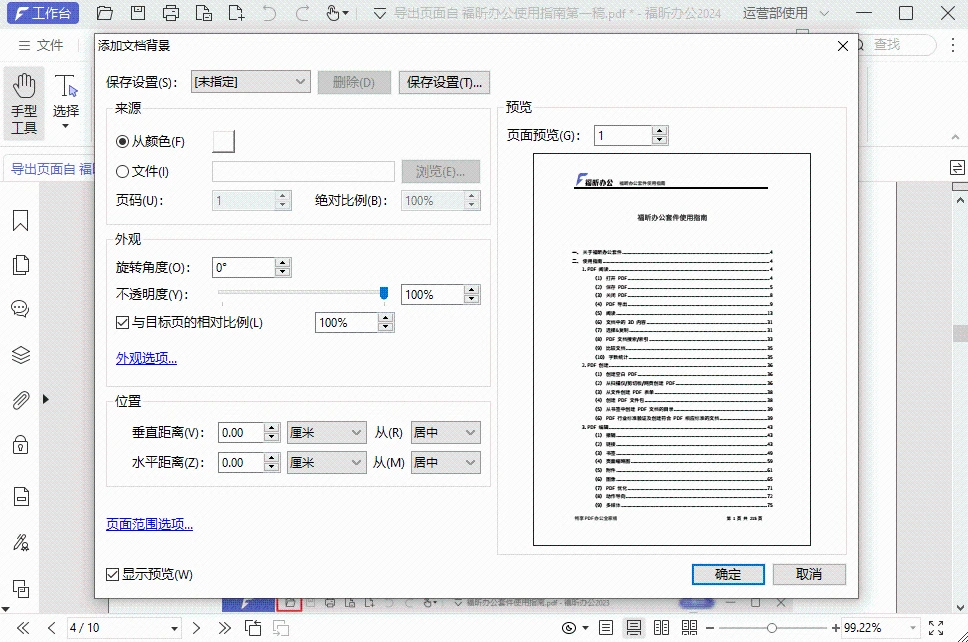Switch to two-page facing view icon
This screenshot has width=968, height=642.
(x=661, y=628)
